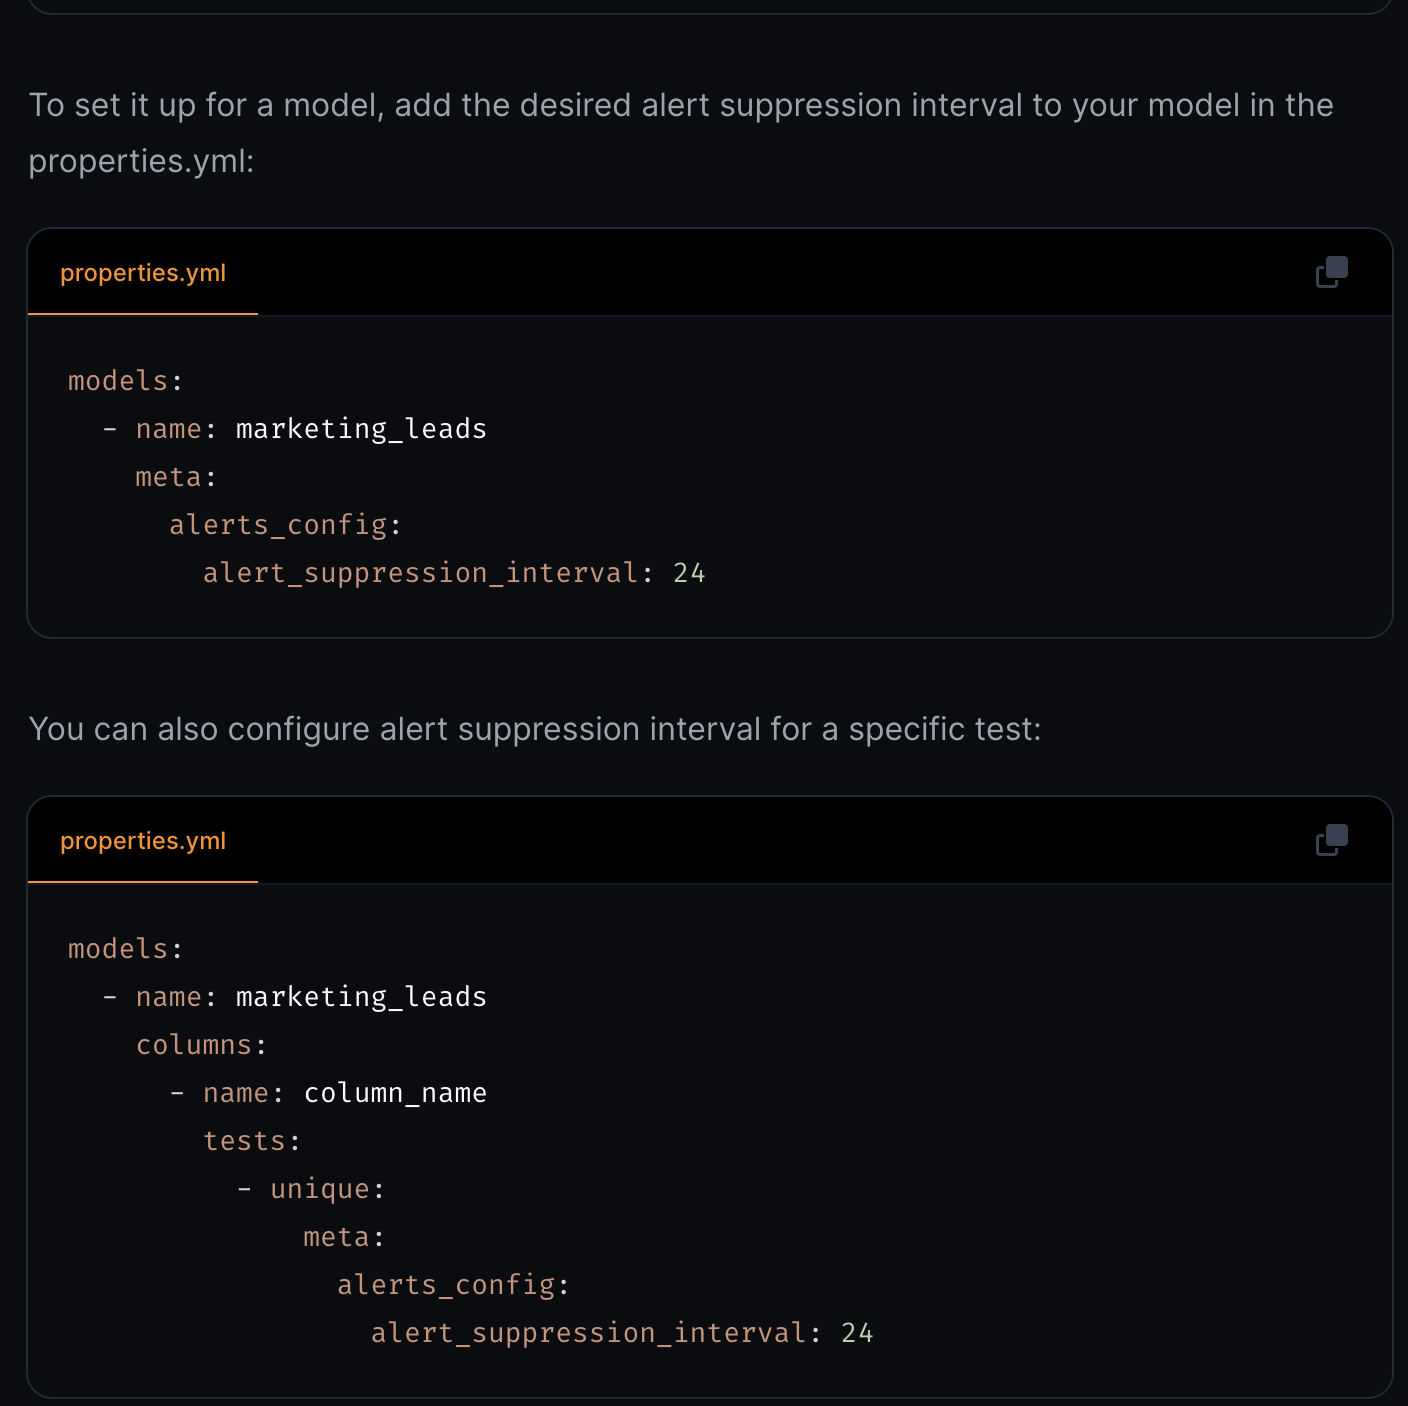
Task: Select the properties.yml tab of the second code block
Action: point(143,841)
